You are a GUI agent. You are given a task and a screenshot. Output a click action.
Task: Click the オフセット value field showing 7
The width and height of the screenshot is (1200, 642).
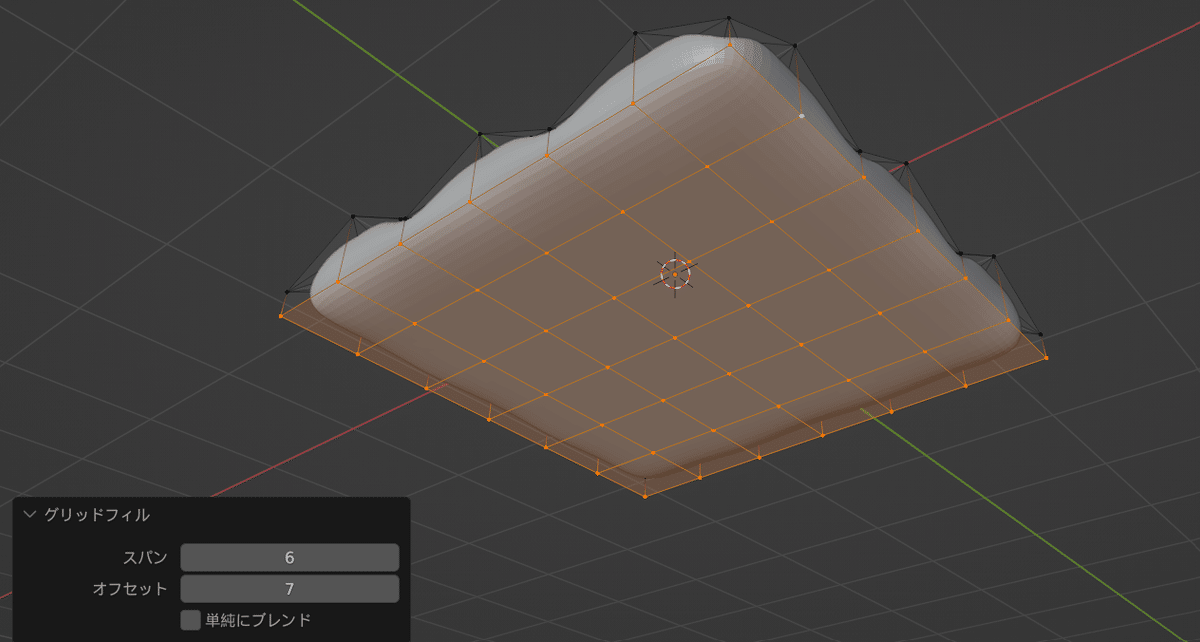point(290,589)
